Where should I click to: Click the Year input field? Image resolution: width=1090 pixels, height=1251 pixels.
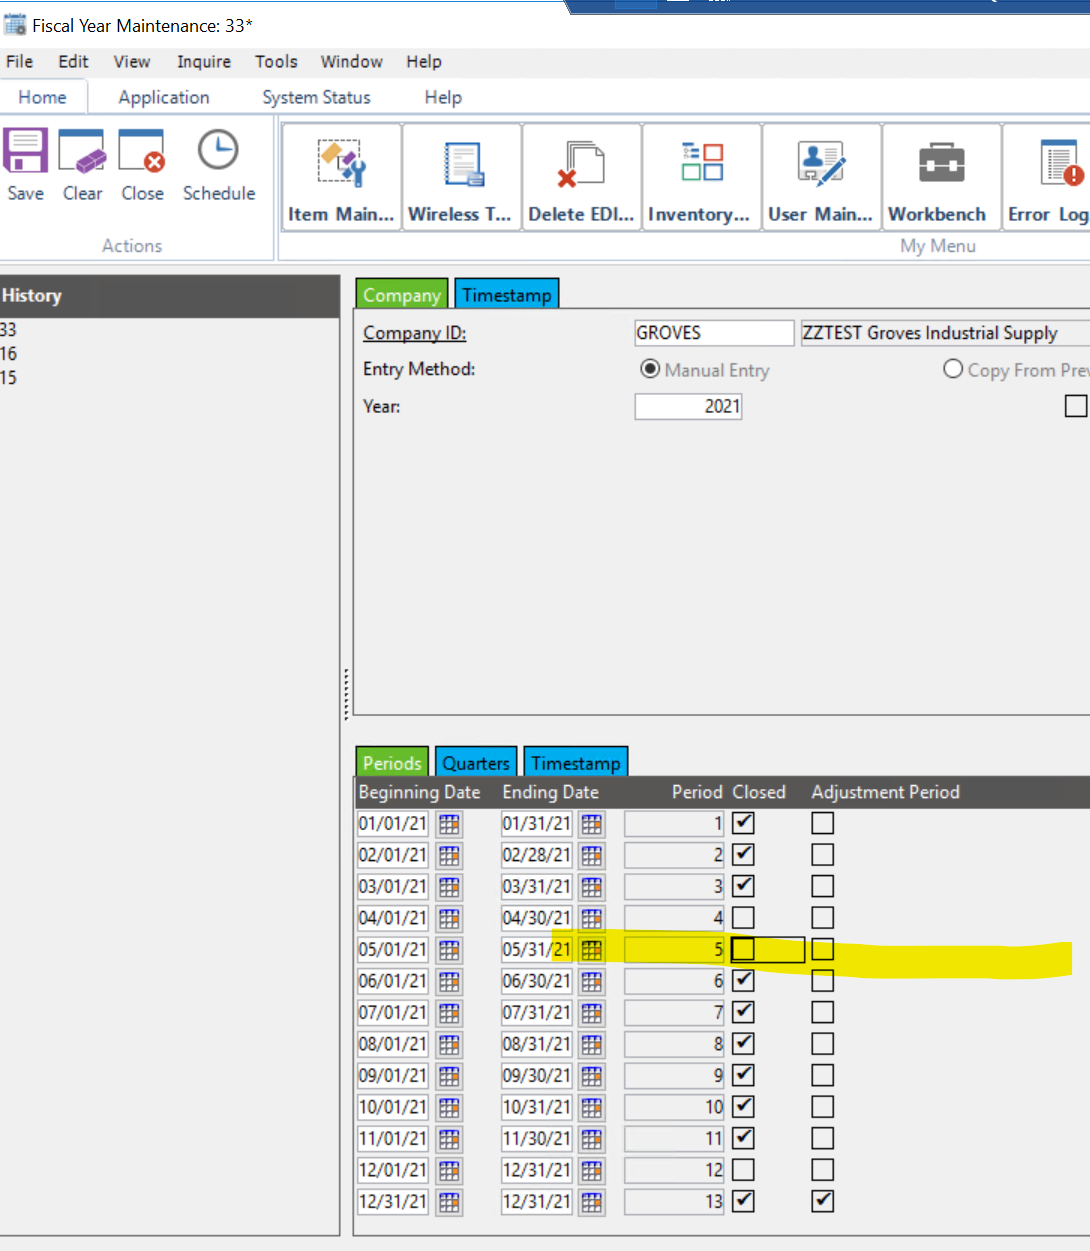pyautogui.click(x=688, y=406)
